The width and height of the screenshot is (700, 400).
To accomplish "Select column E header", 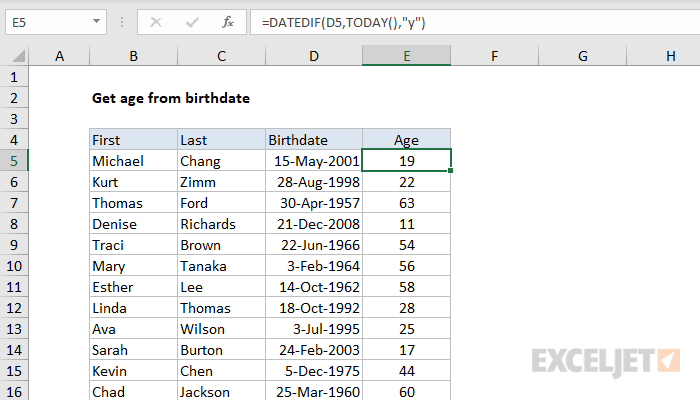I will pos(407,56).
